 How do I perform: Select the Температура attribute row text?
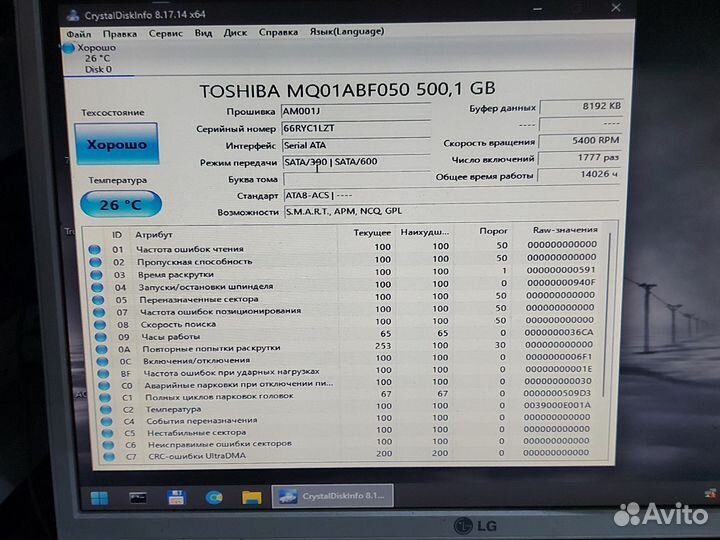pos(173,409)
